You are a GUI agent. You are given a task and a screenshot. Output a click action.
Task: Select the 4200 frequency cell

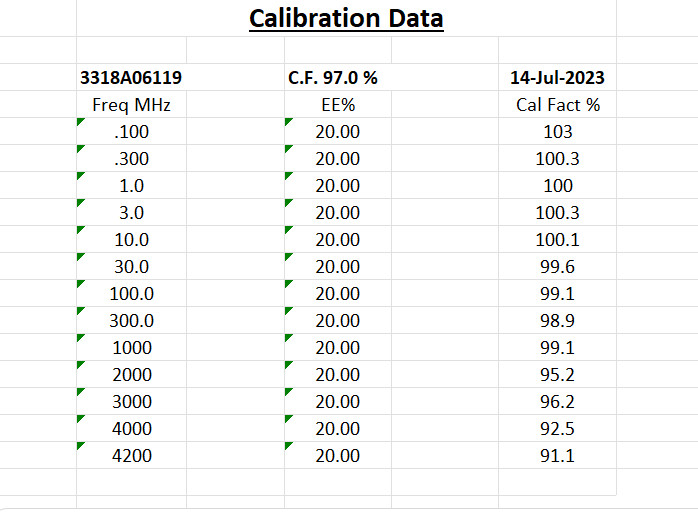pos(131,455)
